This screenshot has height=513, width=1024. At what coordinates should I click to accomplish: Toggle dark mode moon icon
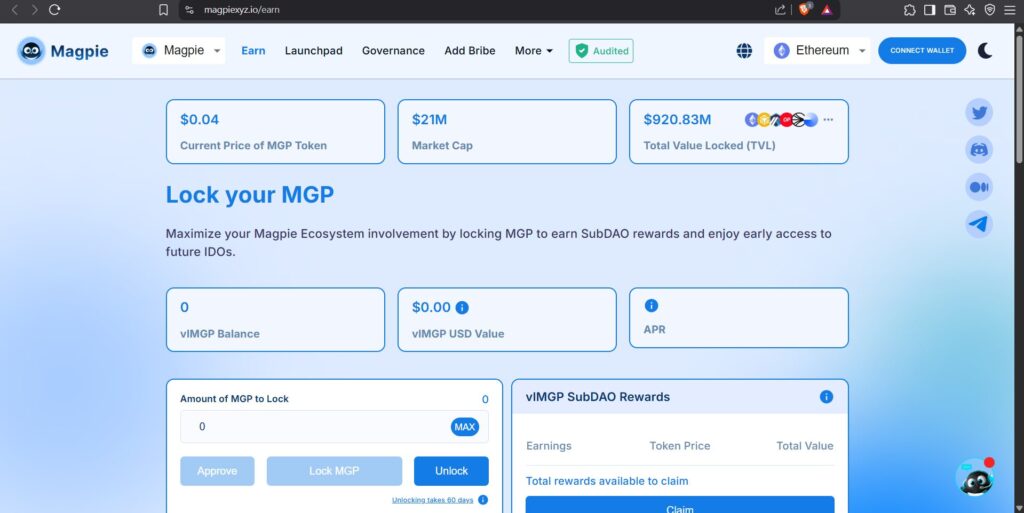[985, 50]
